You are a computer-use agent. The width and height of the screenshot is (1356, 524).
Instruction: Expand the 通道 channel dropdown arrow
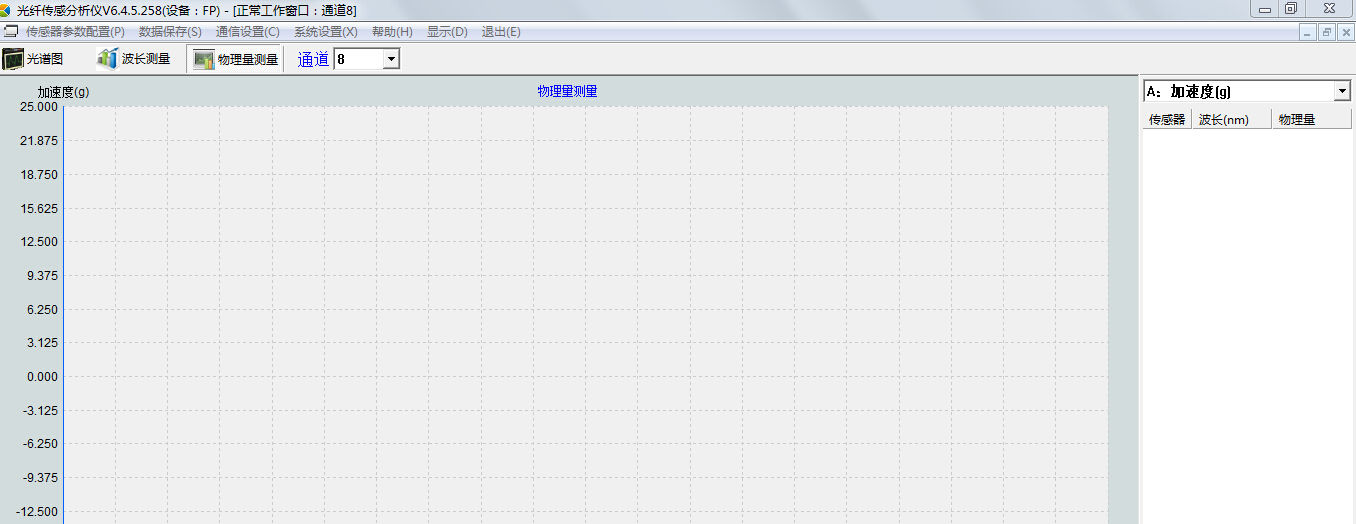(x=390, y=59)
